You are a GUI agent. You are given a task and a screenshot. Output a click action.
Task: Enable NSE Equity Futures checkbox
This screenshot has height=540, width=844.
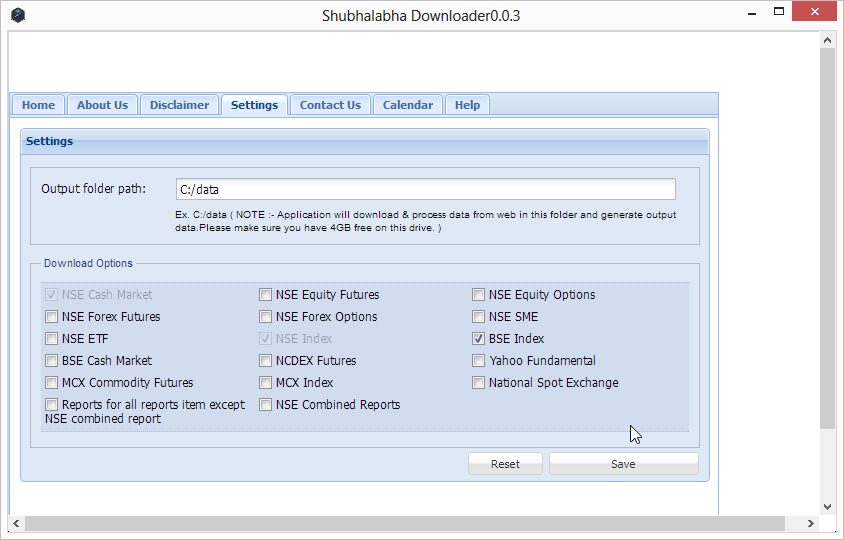[265, 294]
